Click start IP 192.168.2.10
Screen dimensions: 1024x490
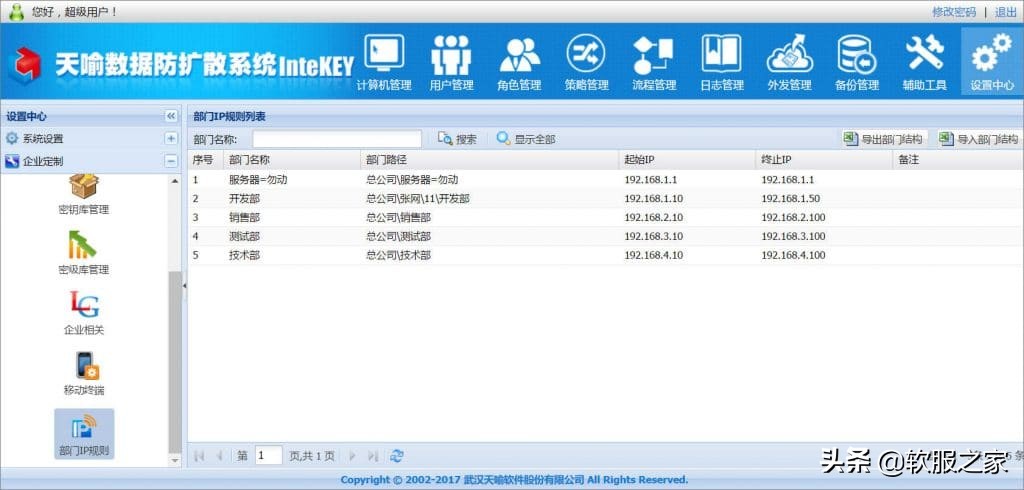tap(654, 218)
